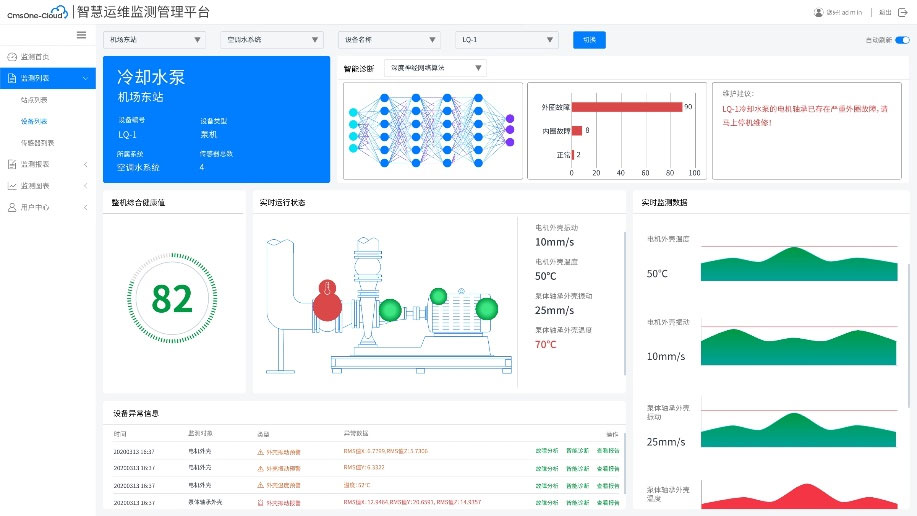Select 站点列表 in the sidebar submenu
The width and height of the screenshot is (917, 516).
point(36,99)
